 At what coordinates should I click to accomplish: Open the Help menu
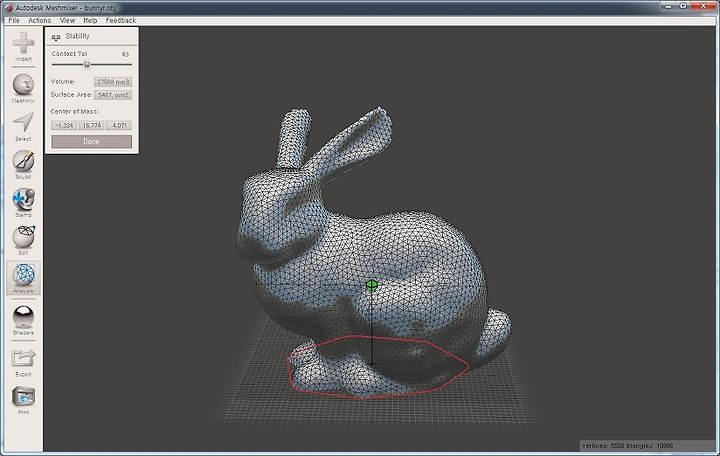pyautogui.click(x=90, y=20)
